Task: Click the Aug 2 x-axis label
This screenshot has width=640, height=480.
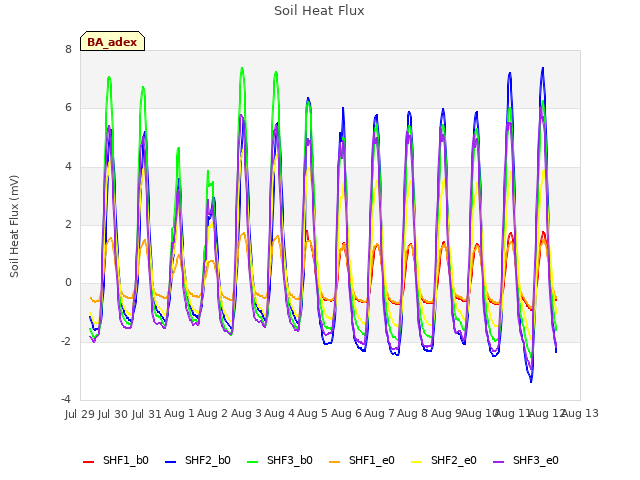Action: click(212, 413)
